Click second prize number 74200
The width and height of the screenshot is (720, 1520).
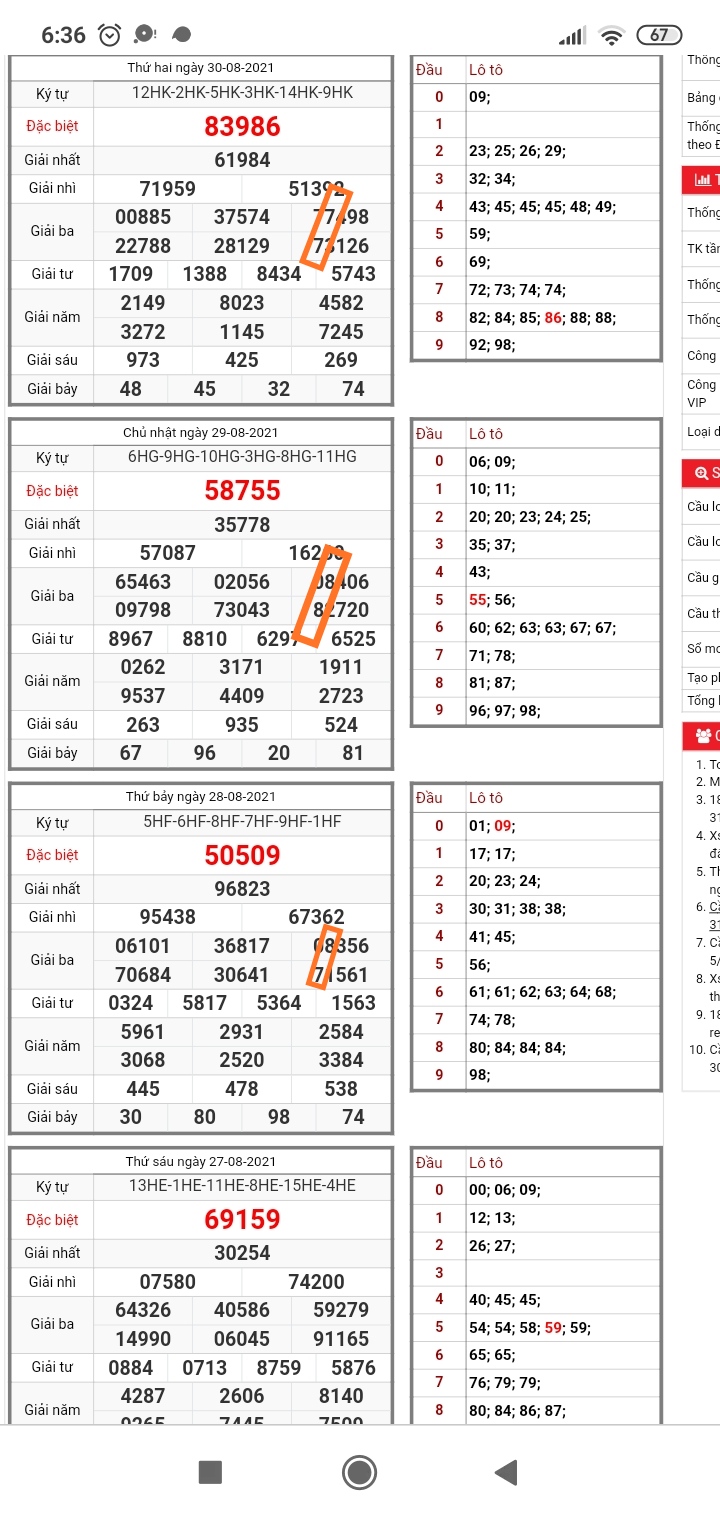(x=316, y=1282)
